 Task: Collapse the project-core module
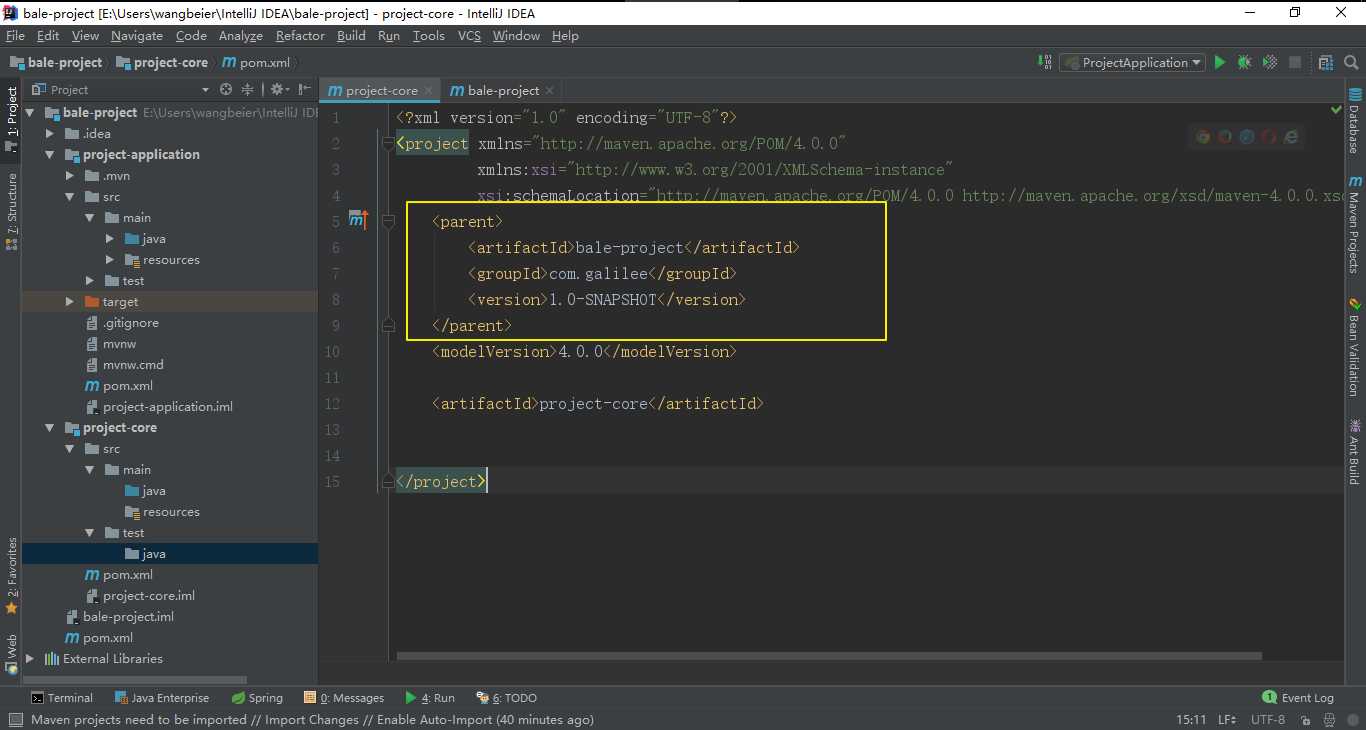point(50,428)
